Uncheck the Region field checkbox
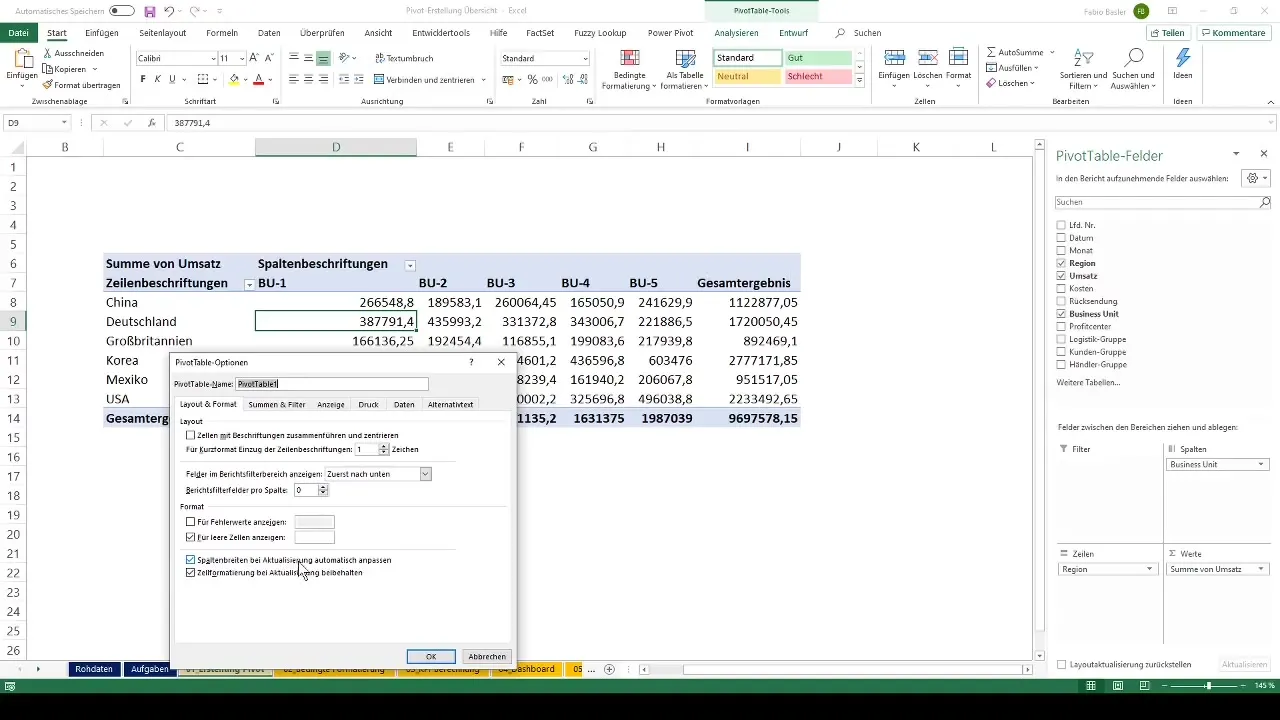The image size is (1280, 720). pyautogui.click(x=1061, y=263)
